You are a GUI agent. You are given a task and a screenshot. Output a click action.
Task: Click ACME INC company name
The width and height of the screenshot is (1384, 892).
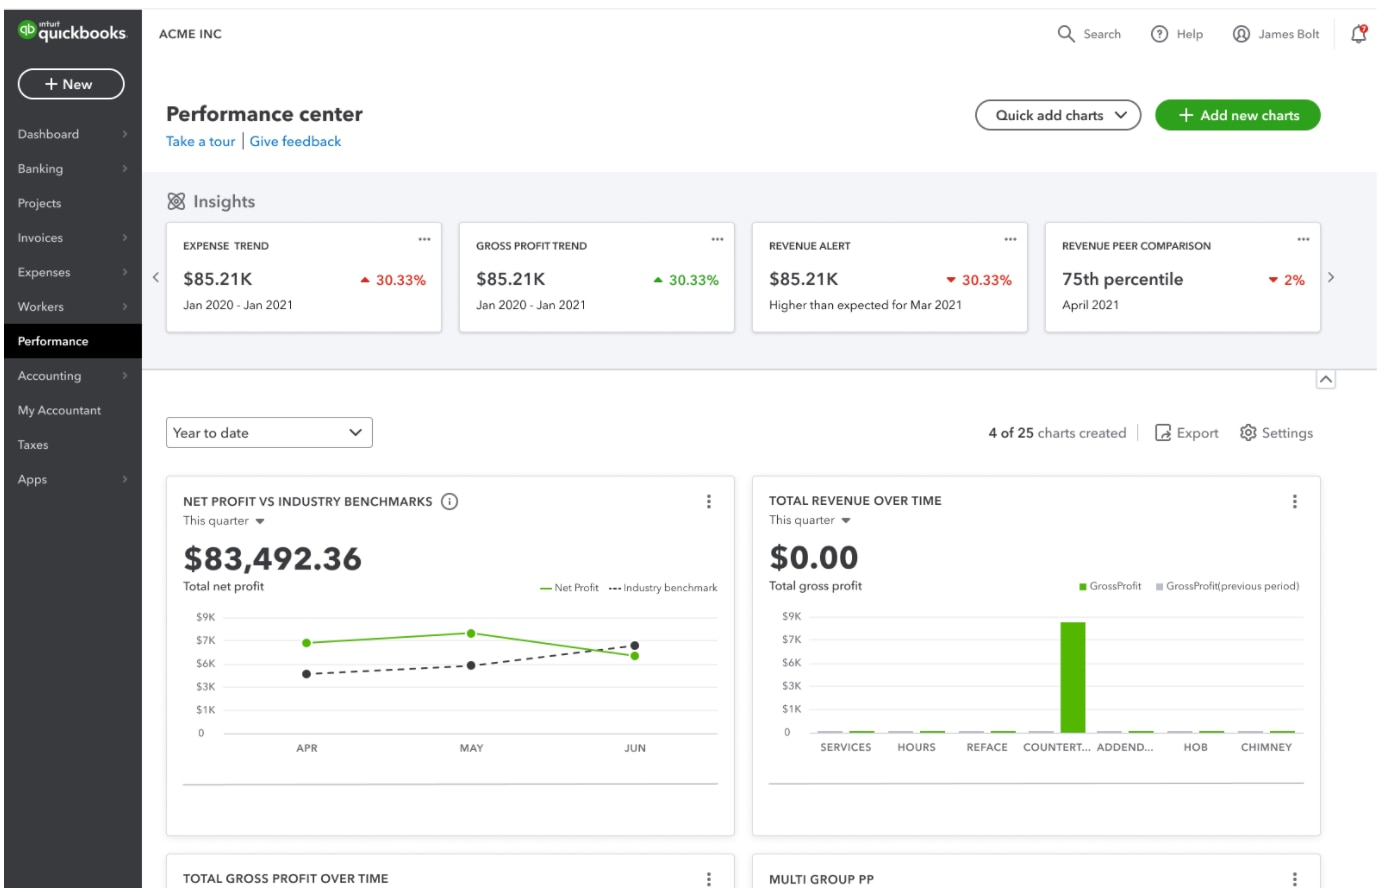click(190, 34)
